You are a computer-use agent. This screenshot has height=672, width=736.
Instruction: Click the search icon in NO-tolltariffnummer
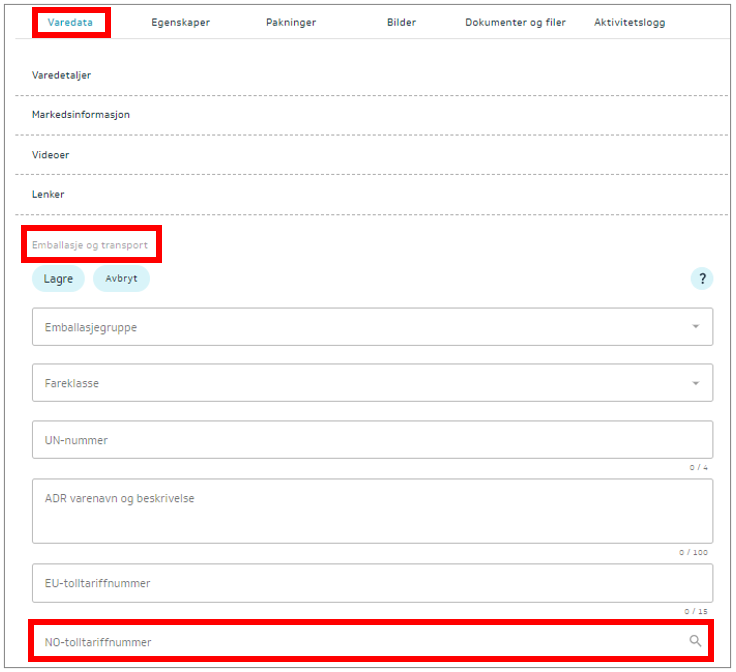695,641
